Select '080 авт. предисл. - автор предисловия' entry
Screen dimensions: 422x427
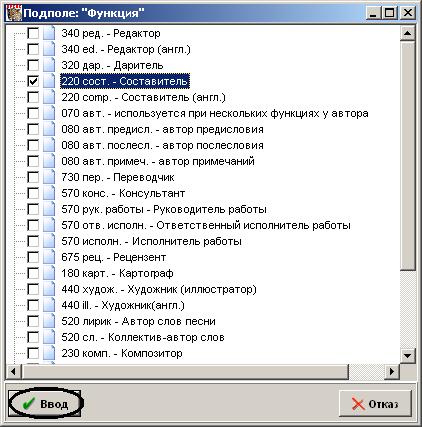(x=162, y=129)
